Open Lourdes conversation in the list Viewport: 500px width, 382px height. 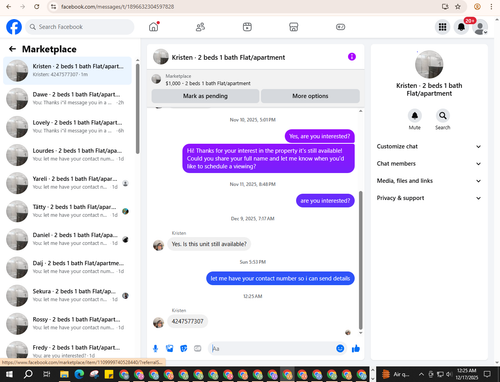coord(67,155)
